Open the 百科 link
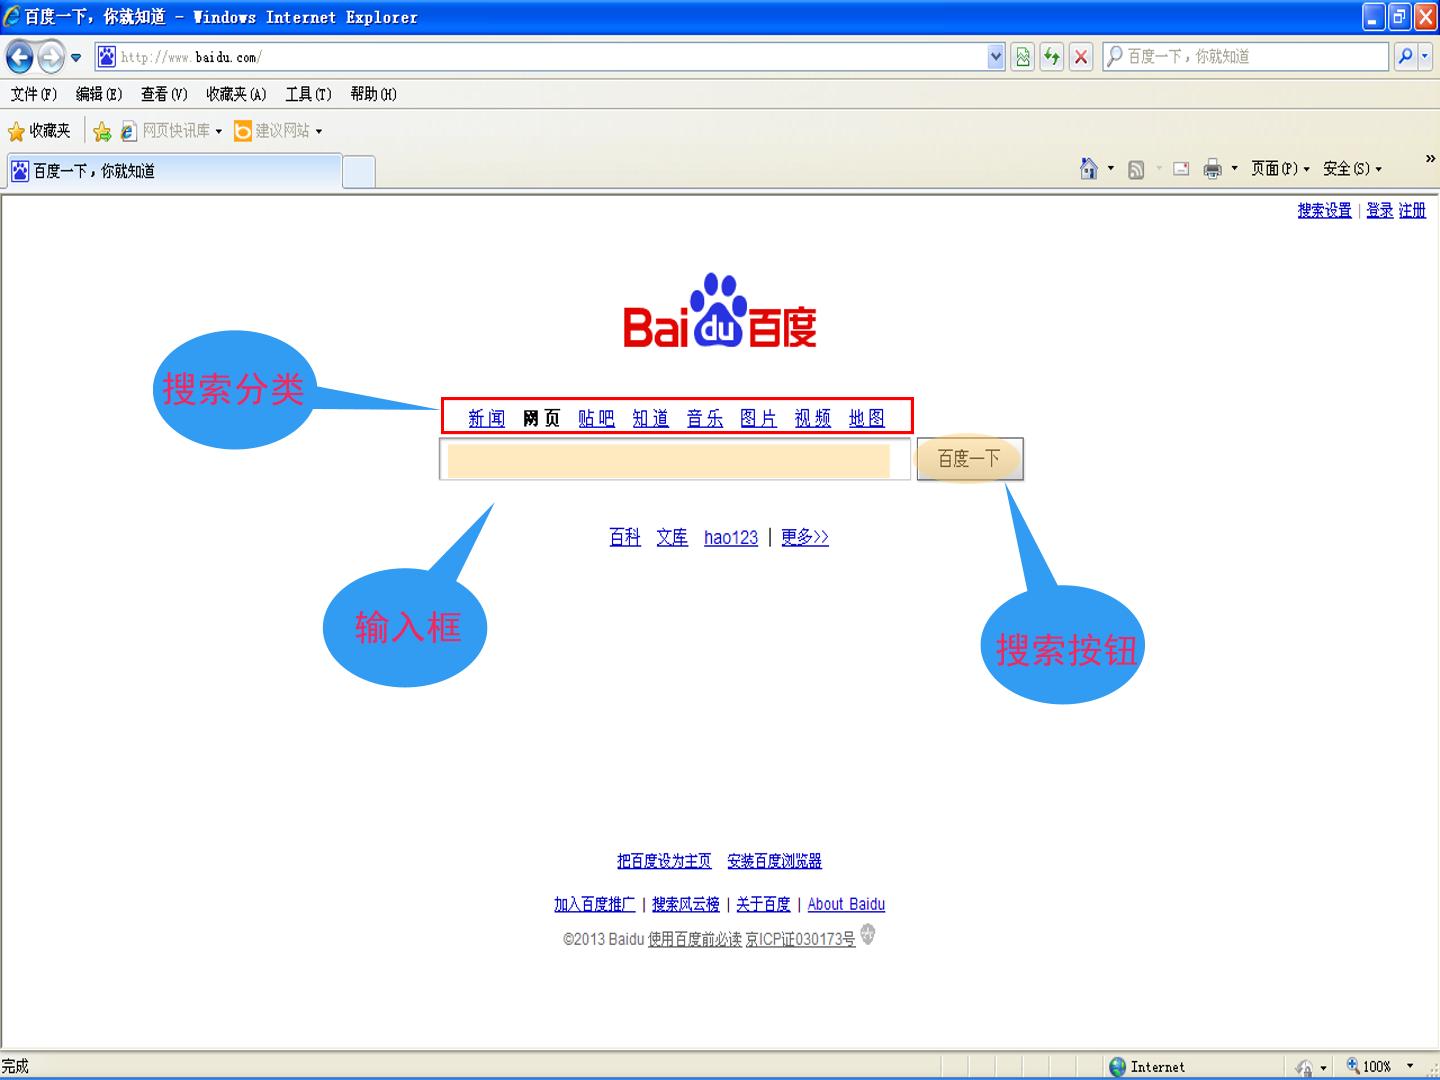 point(625,538)
